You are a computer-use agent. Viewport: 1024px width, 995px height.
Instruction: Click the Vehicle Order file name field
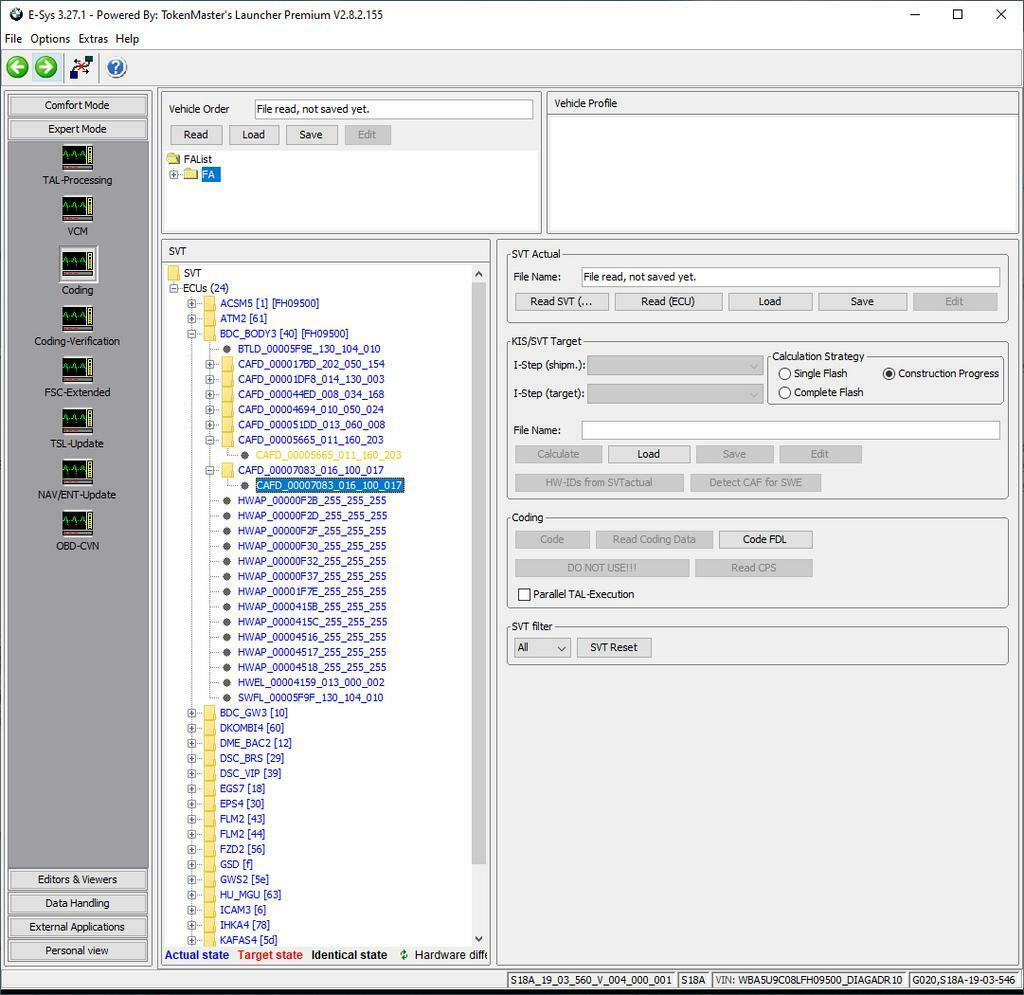coord(393,109)
